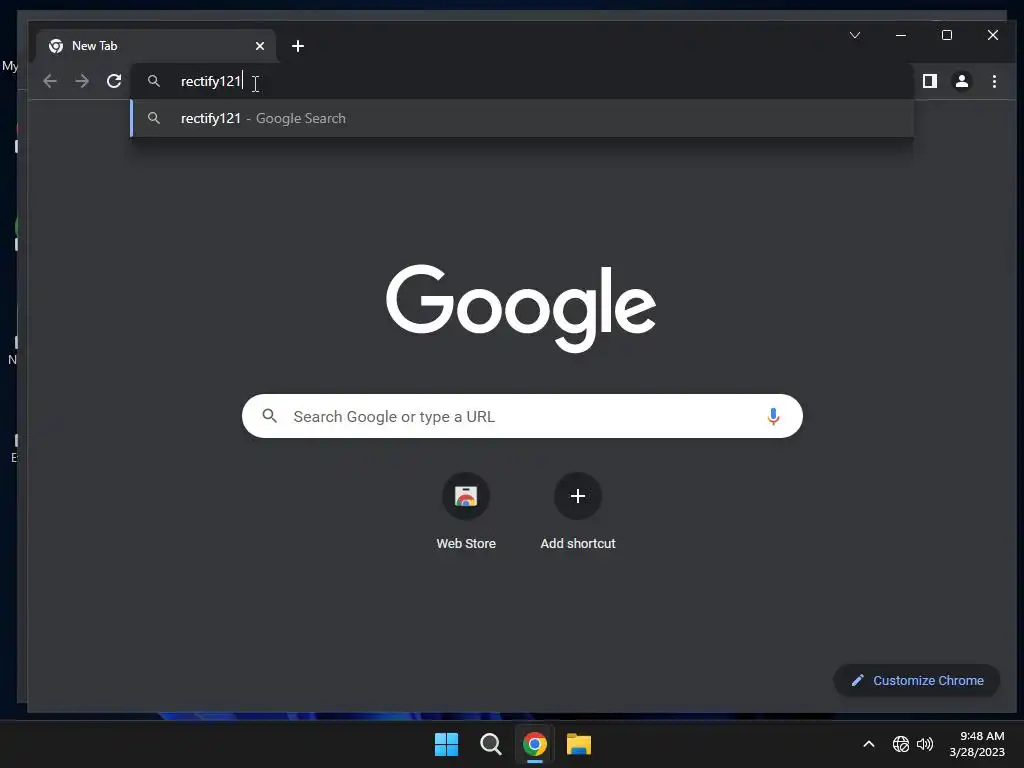
Task: Maximize the Chrome window
Action: click(x=947, y=35)
